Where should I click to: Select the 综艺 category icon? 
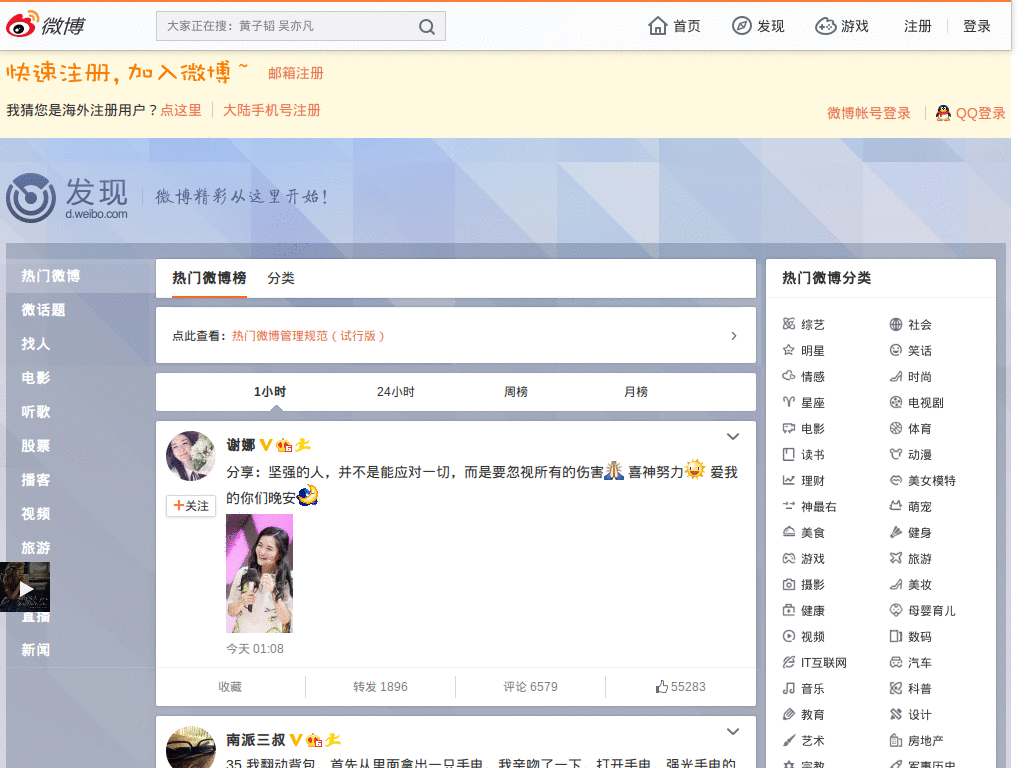(x=789, y=324)
